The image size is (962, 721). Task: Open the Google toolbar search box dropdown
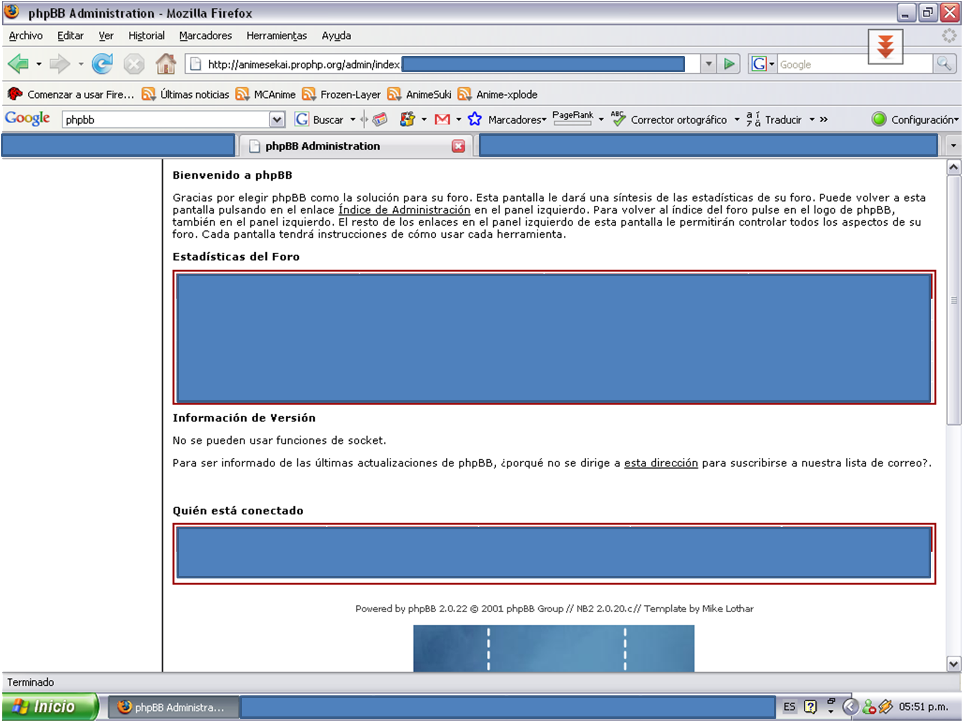pyautogui.click(x=277, y=120)
